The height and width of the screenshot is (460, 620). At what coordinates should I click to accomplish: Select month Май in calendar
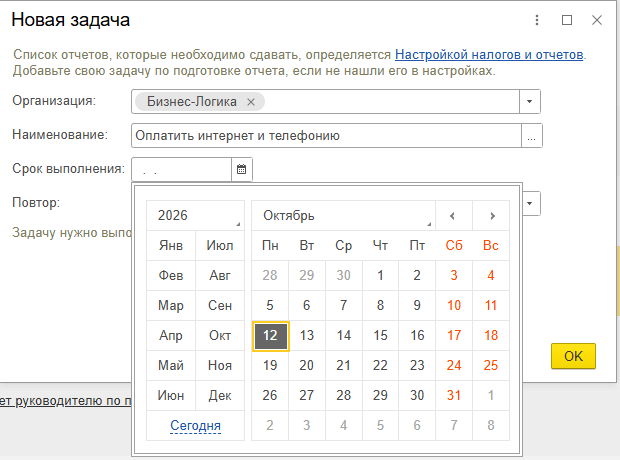(x=171, y=365)
